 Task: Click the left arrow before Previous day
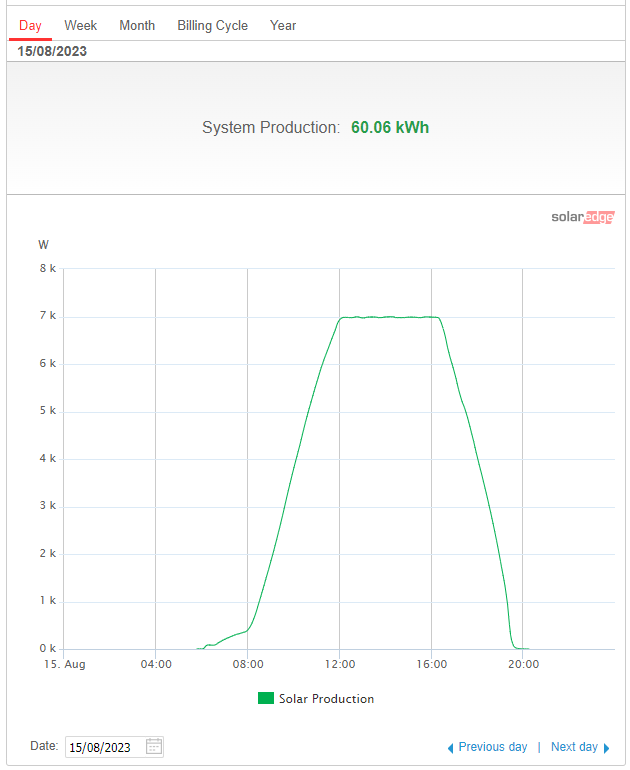450,748
